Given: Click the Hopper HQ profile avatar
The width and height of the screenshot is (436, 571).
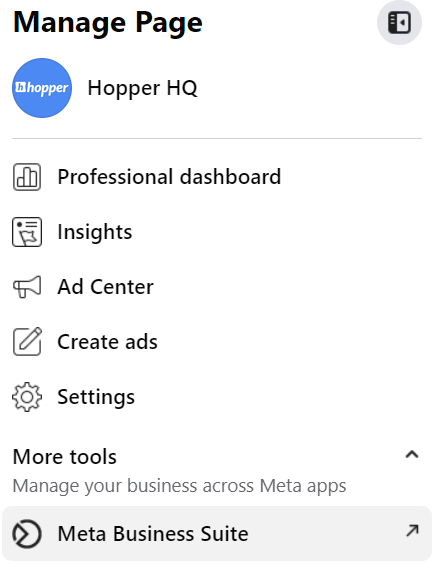Looking at the screenshot, I should click(42, 88).
